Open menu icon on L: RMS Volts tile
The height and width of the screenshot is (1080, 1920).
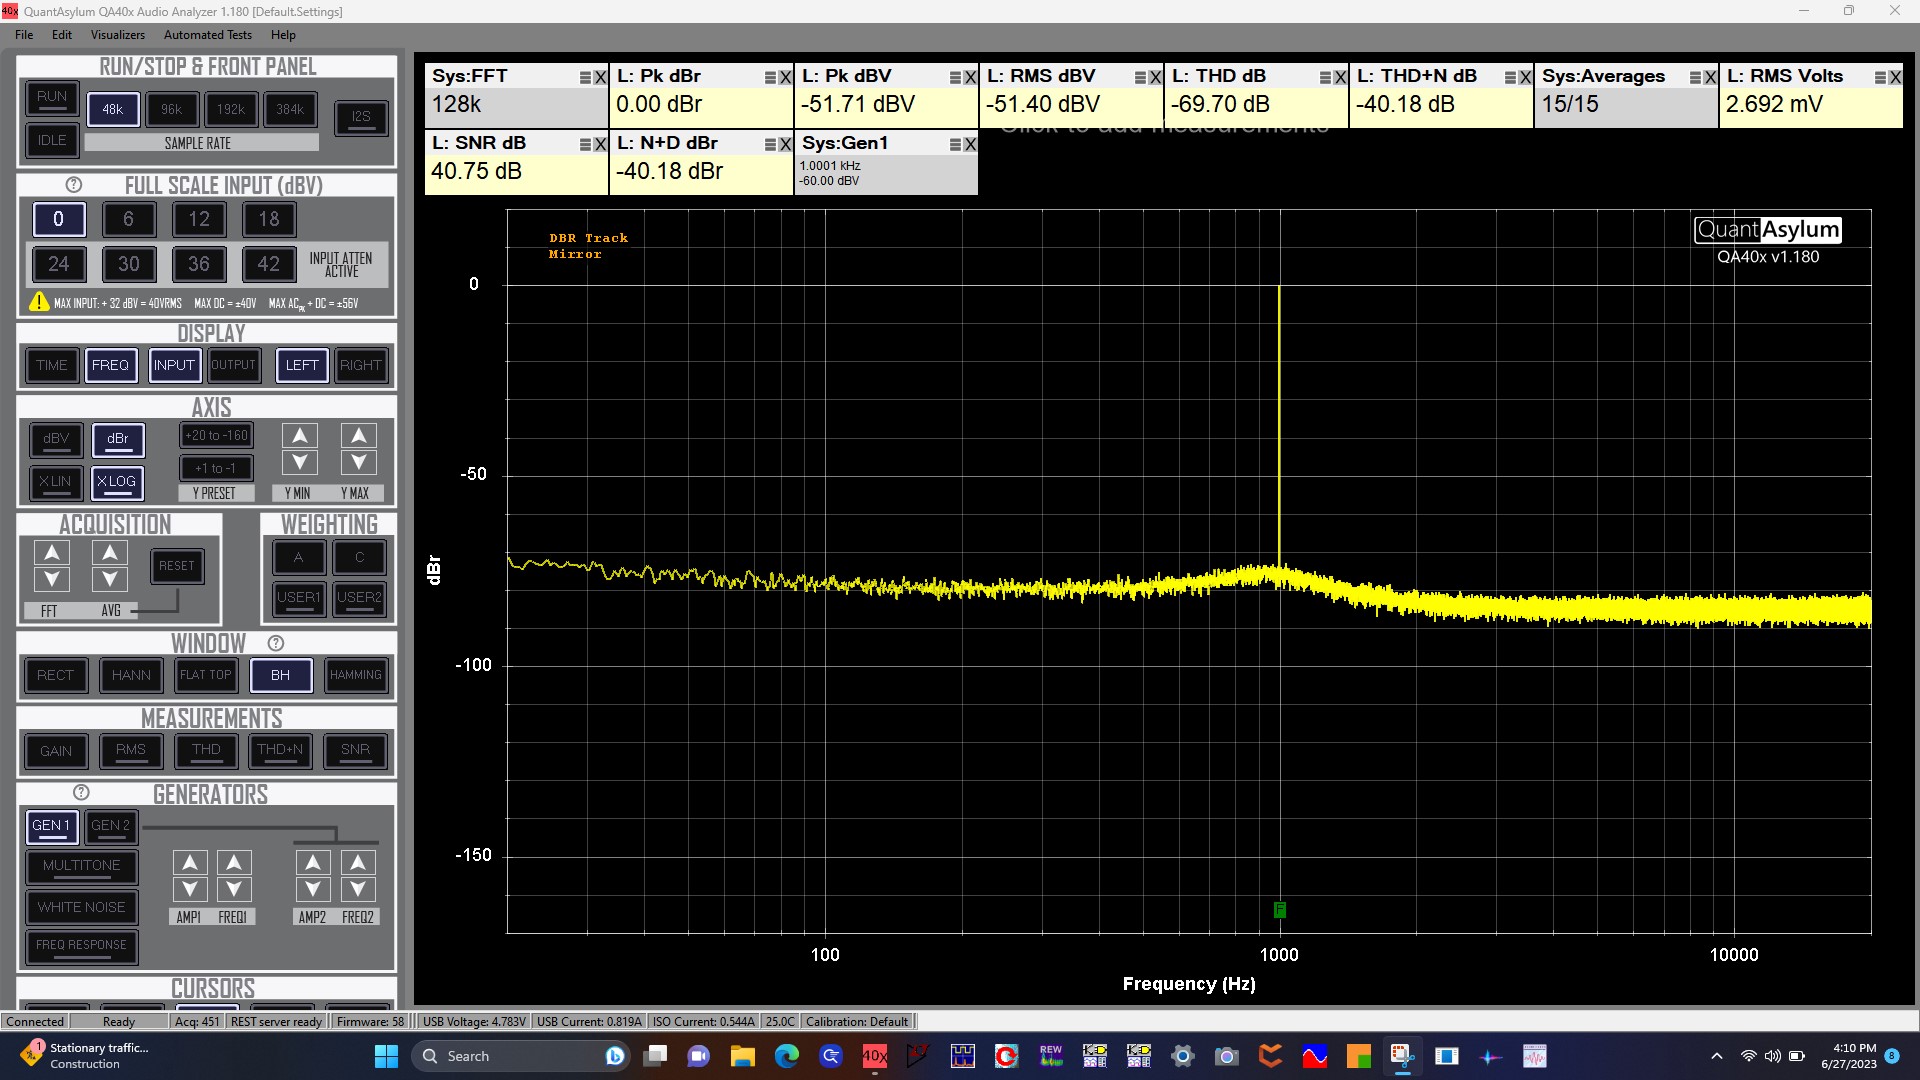click(1880, 77)
